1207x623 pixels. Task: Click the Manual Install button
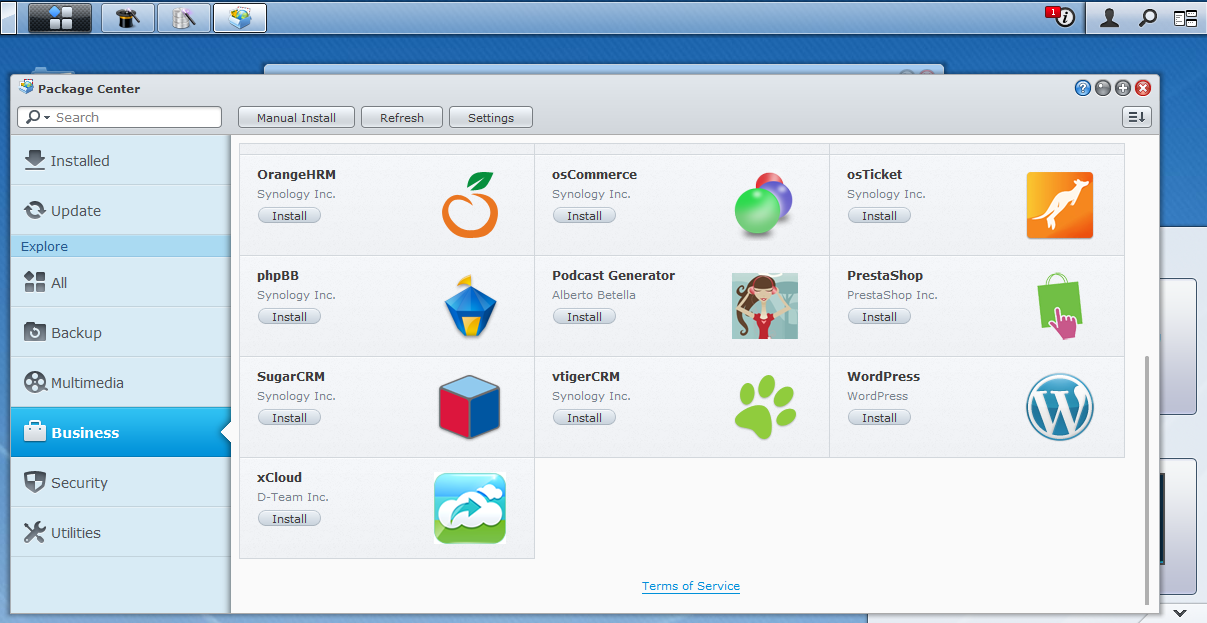(x=296, y=117)
